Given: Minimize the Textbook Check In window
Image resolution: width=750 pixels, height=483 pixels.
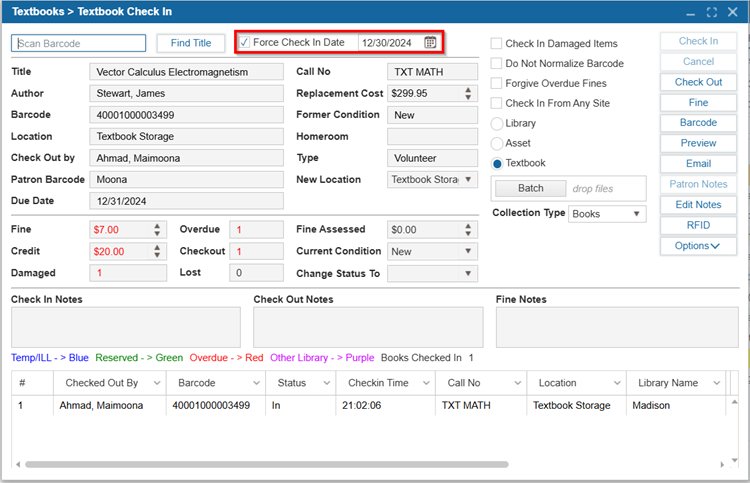Looking at the screenshot, I should (690, 13).
